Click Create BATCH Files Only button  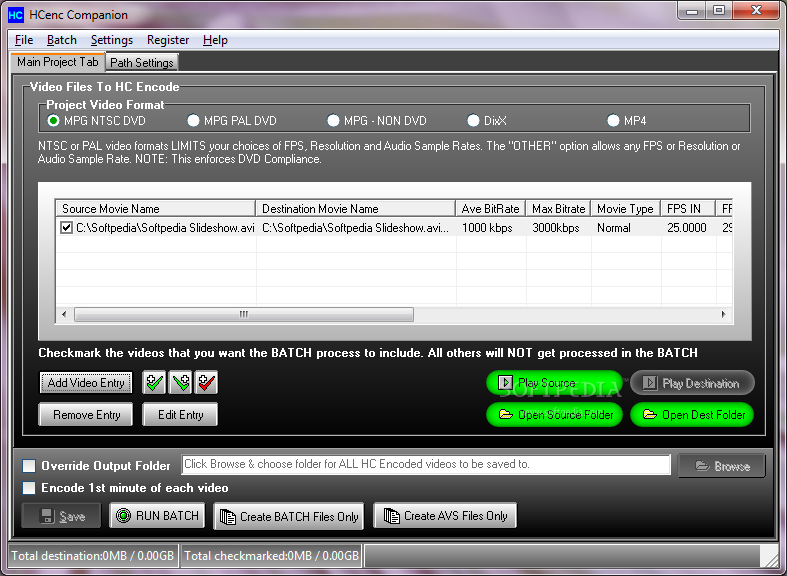pos(289,517)
